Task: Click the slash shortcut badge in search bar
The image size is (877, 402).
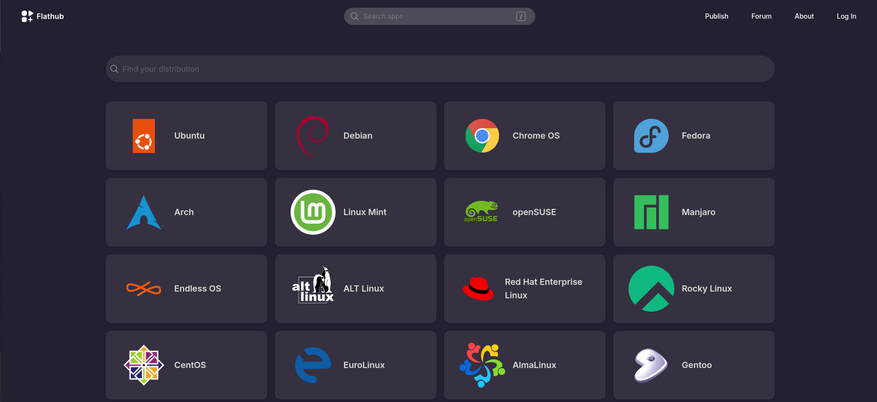Action: pos(521,16)
